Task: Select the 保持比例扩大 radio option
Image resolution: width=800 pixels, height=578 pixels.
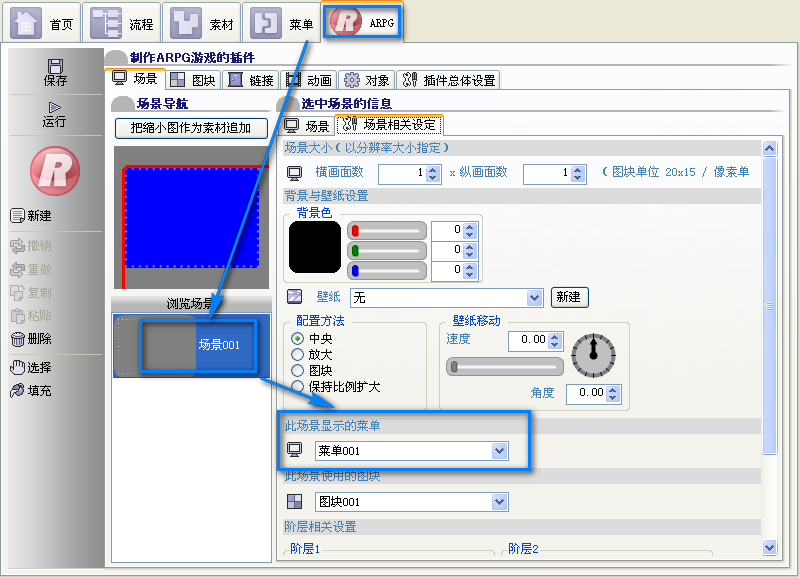Action: [297, 387]
